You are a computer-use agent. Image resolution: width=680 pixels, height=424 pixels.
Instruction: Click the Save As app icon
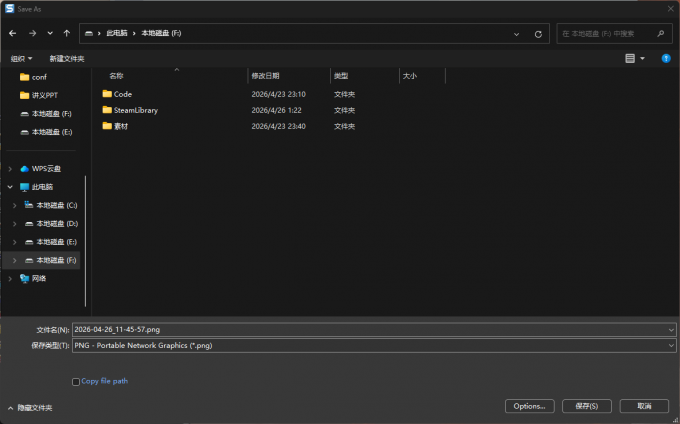9,9
